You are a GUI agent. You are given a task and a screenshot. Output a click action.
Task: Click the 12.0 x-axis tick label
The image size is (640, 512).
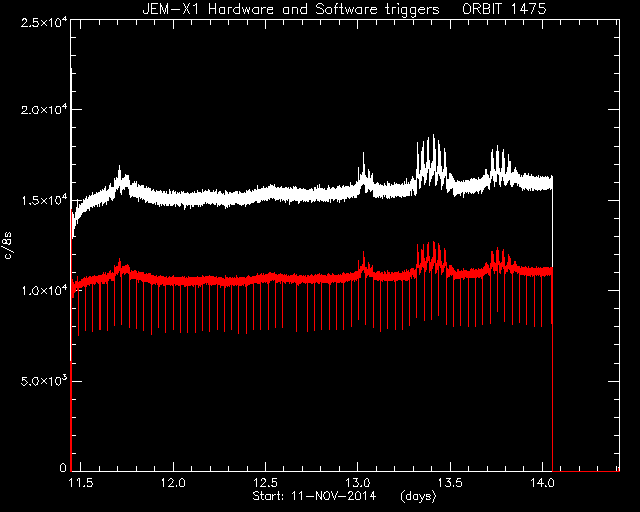click(173, 483)
